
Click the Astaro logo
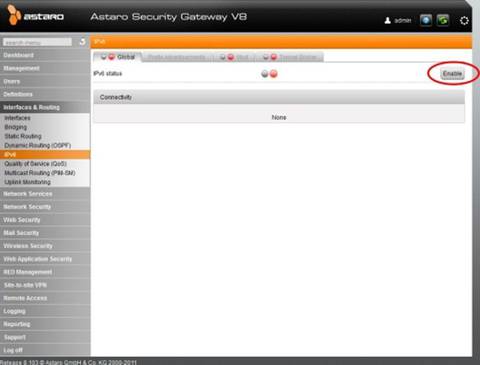[x=35, y=15]
